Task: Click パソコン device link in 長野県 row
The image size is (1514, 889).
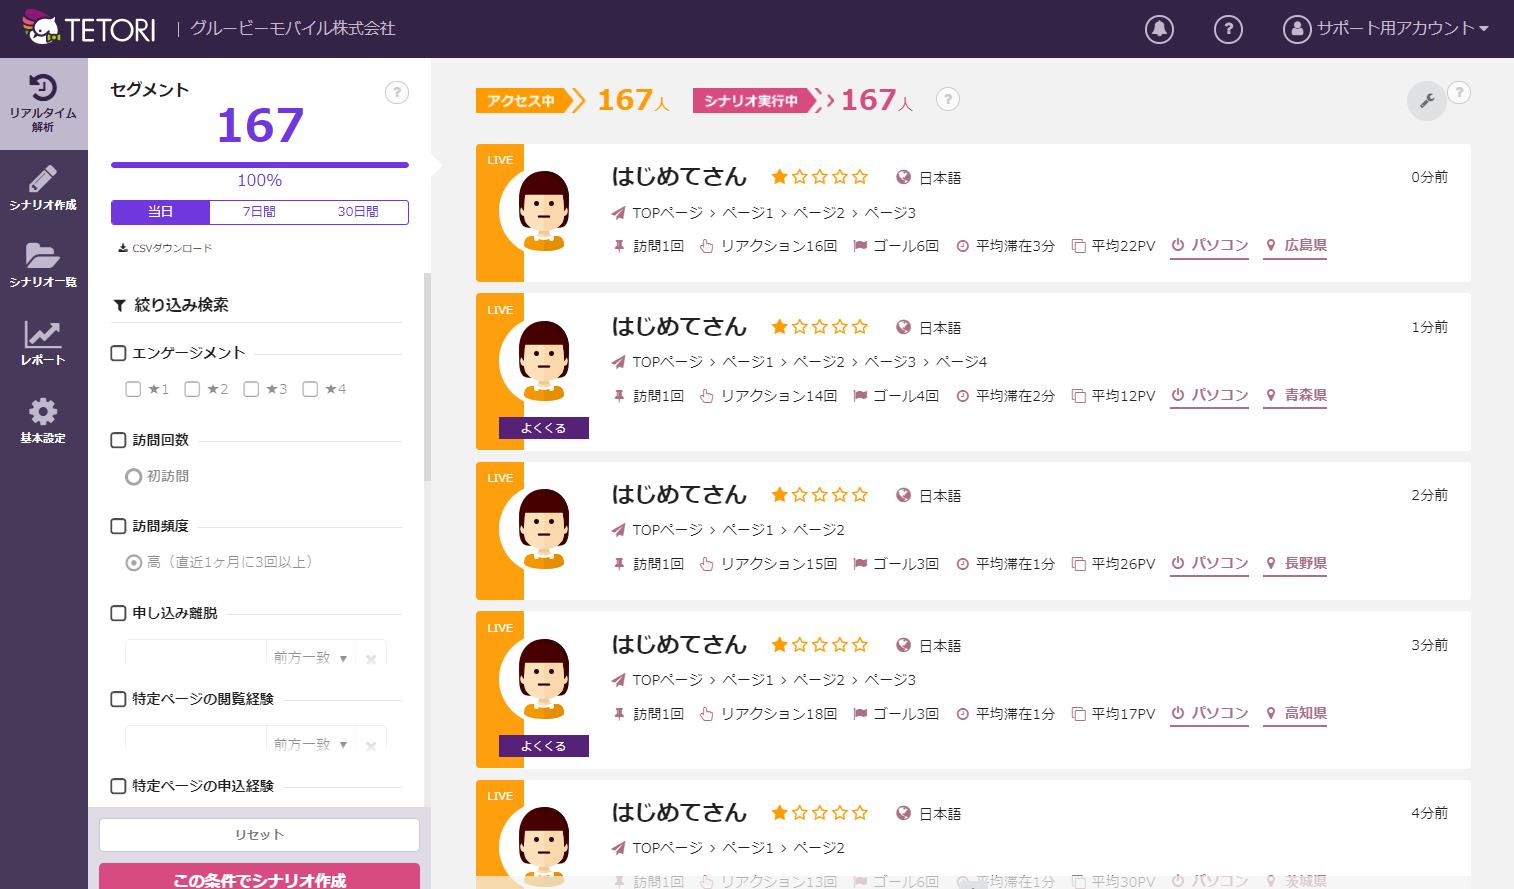Action: pyautogui.click(x=1210, y=563)
